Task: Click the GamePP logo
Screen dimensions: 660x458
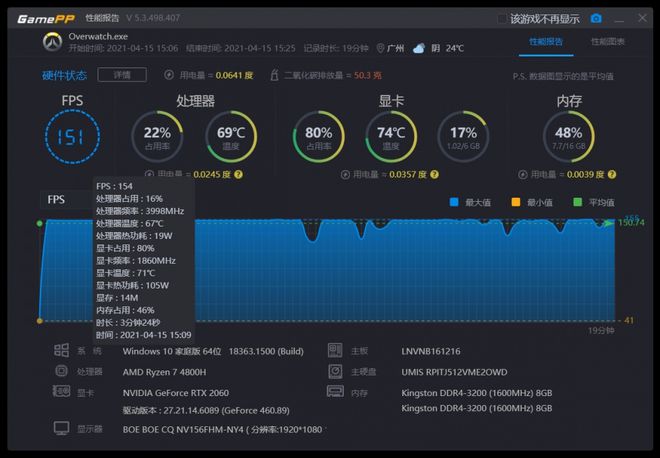Action: (x=45, y=19)
